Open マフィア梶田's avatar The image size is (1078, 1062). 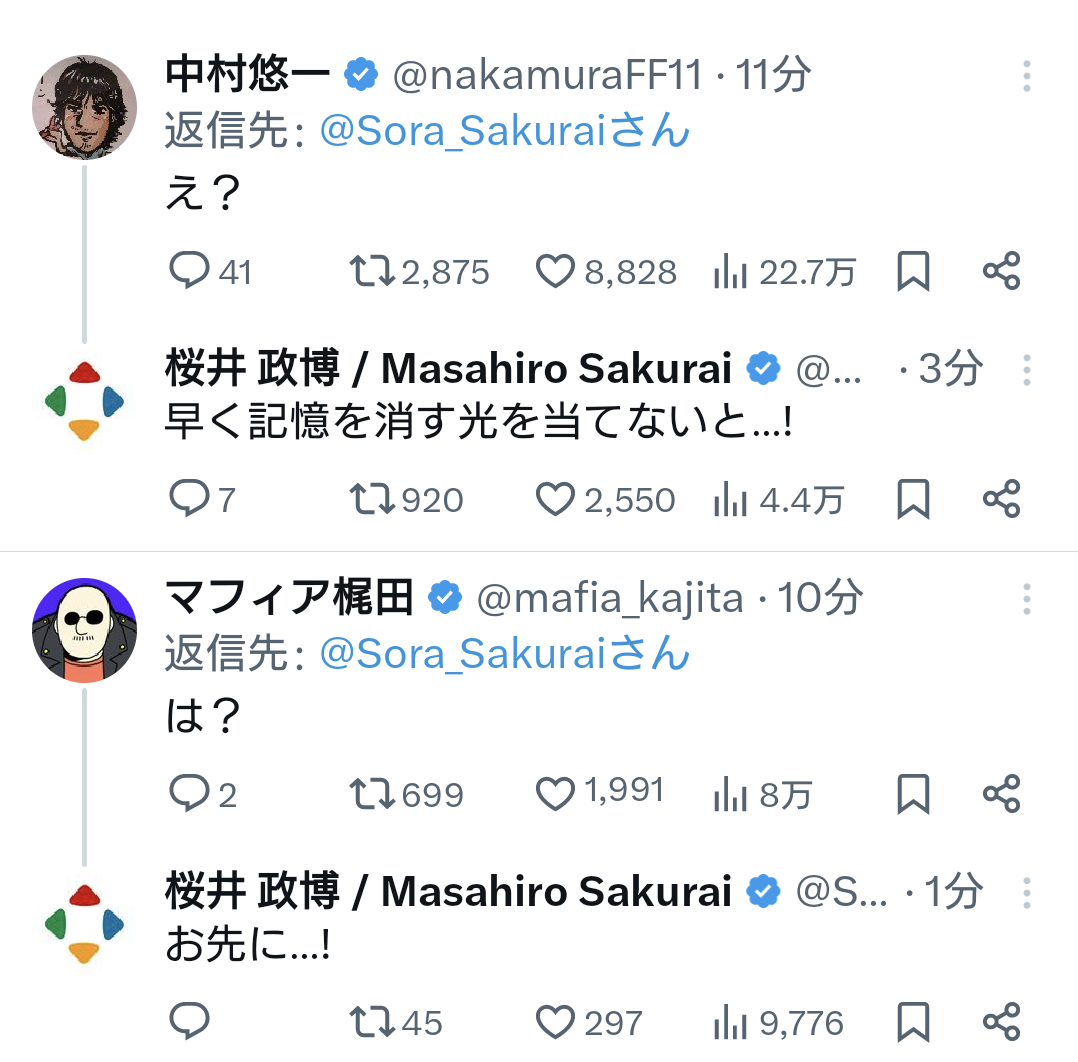pos(84,630)
